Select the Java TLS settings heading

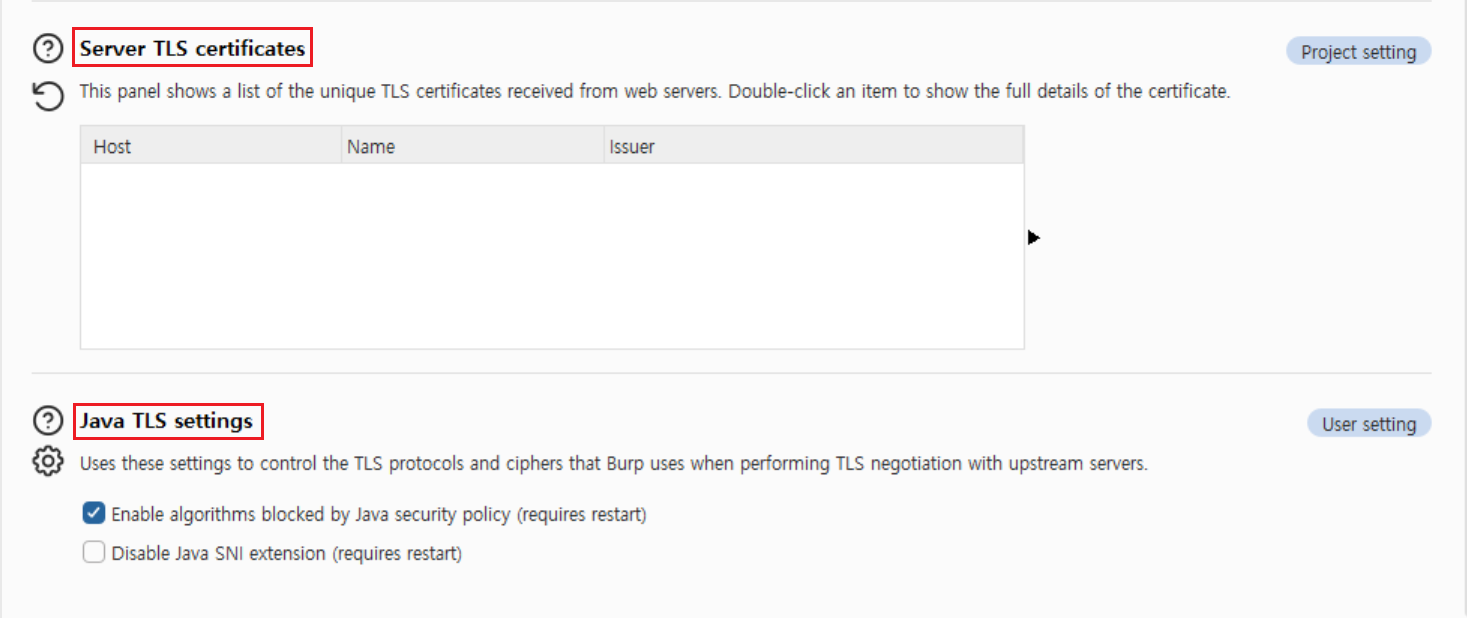pos(167,421)
